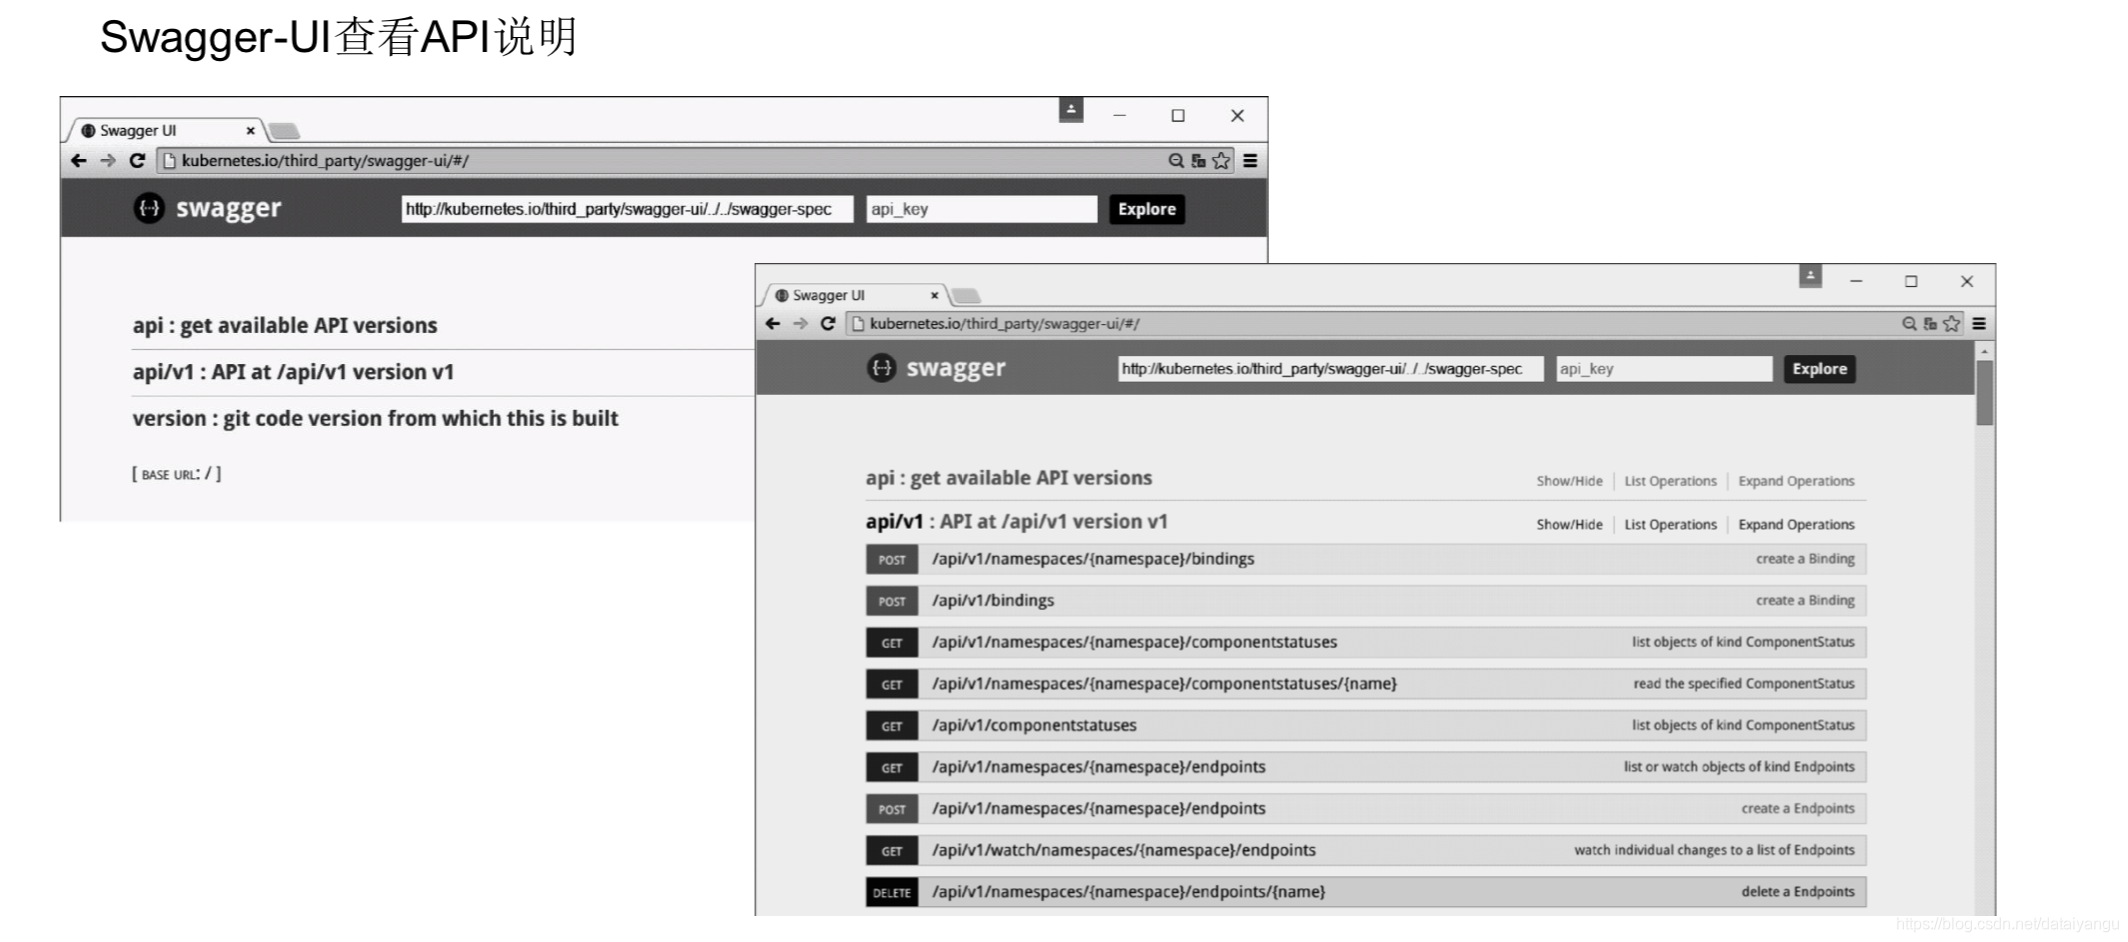Click forward arrow in front browser window
The width and height of the screenshot is (2128, 942).
point(800,324)
